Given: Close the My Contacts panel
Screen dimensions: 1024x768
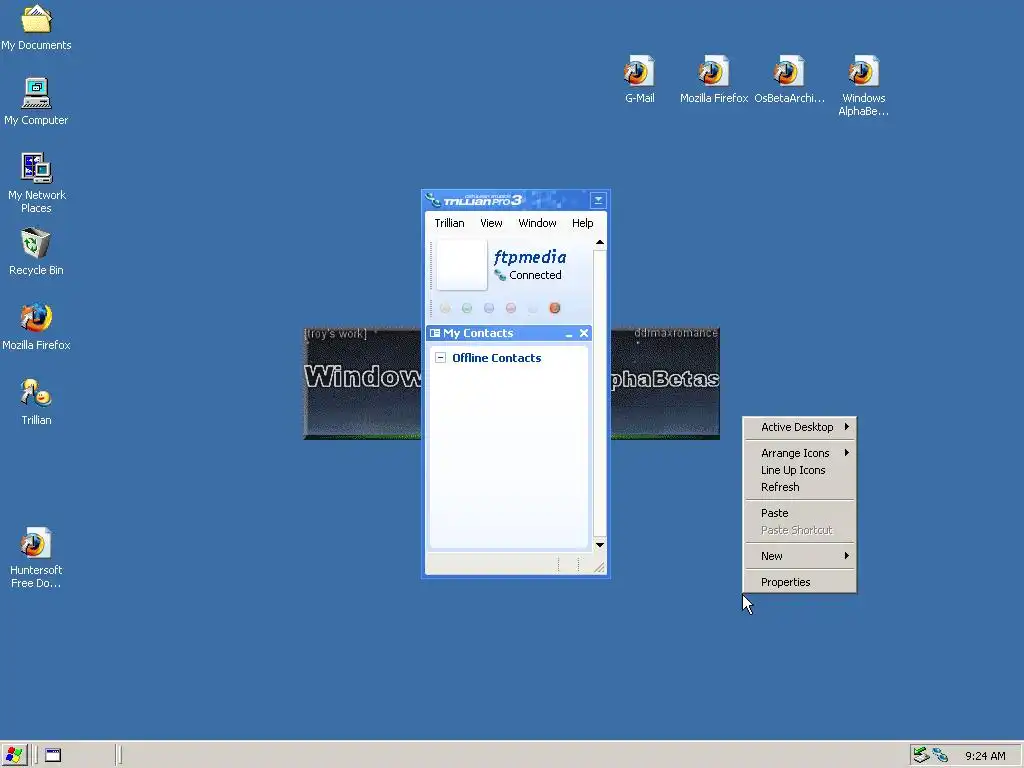Looking at the screenshot, I should pos(584,333).
